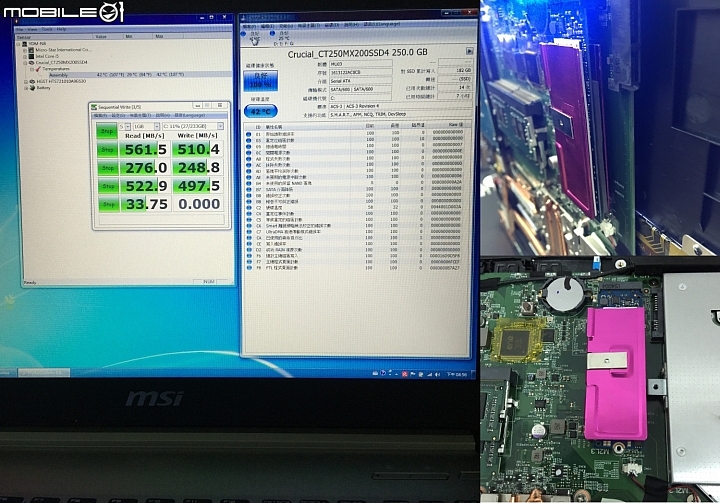Select the Micro-Star International motherboard icon

click(31, 50)
